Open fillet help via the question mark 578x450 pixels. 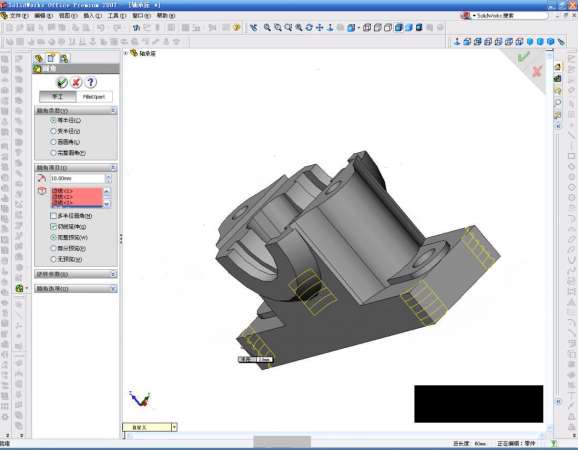[x=91, y=82]
